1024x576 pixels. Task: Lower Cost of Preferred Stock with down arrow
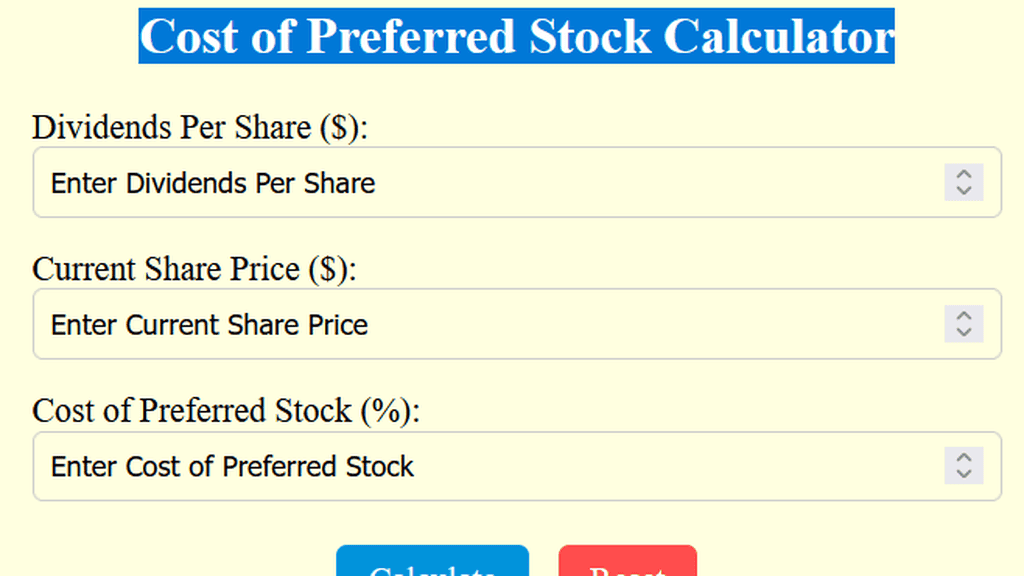(964, 475)
